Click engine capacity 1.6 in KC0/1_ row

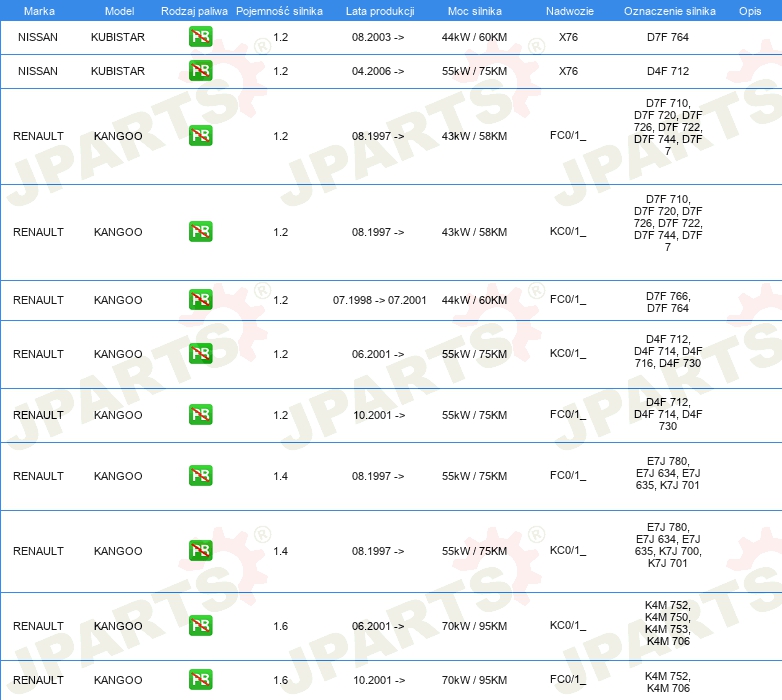(x=280, y=626)
